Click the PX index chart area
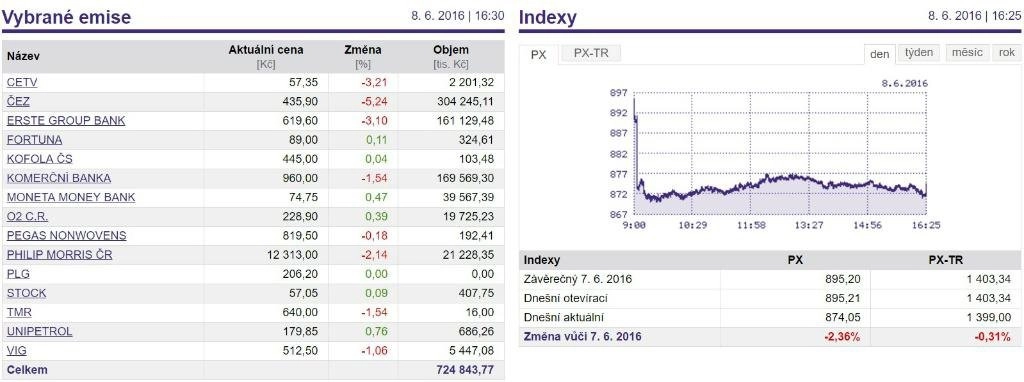This screenshot has height=382, width=1024. click(x=780, y=153)
